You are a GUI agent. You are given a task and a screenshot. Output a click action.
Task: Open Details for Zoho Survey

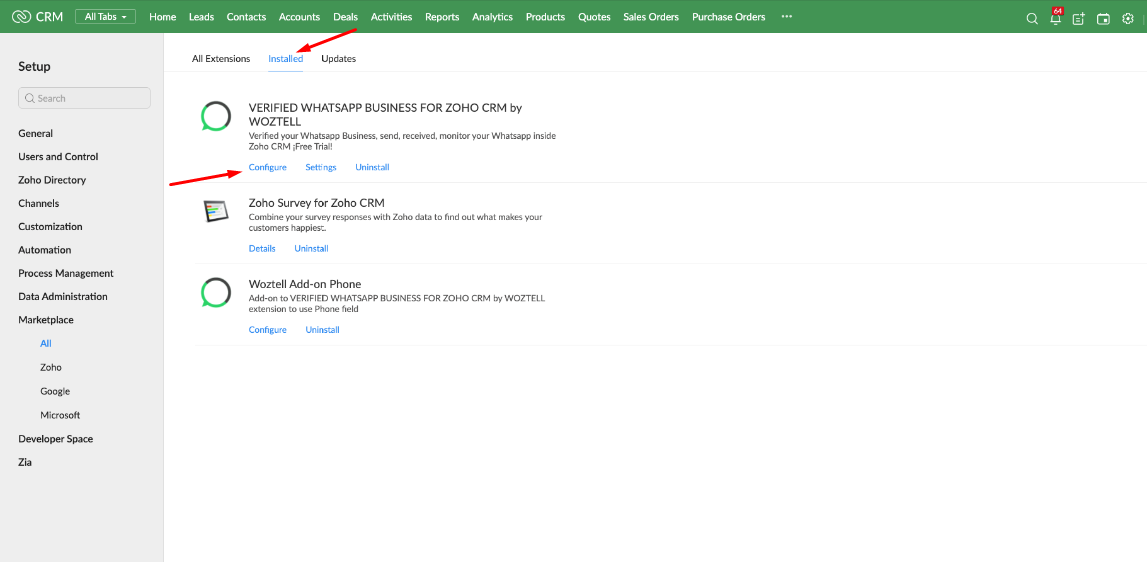[262, 249]
